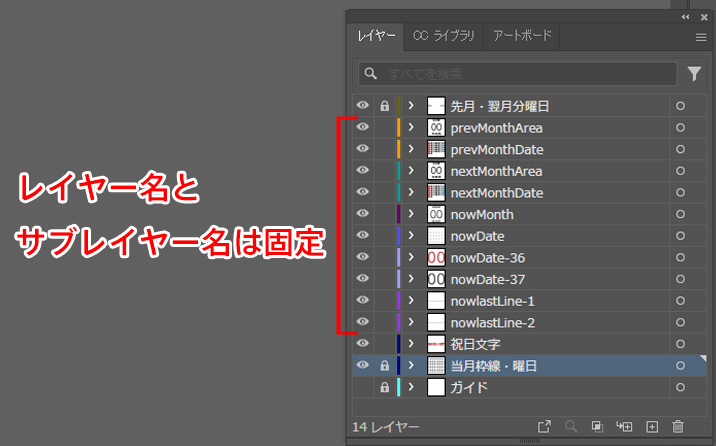Viewport: 716px width, 446px height.
Task: Switch to the CC ライブラリ tab
Action: (444, 36)
